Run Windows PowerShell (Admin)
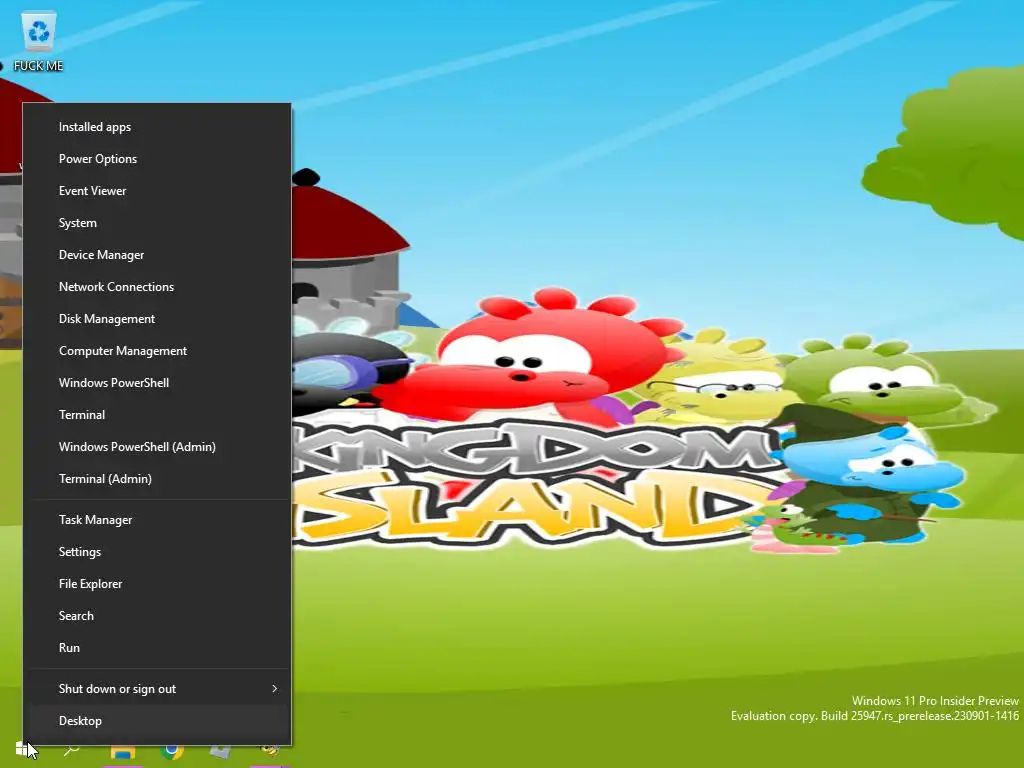Screen dimensions: 1024x768 click(x=157, y=447)
